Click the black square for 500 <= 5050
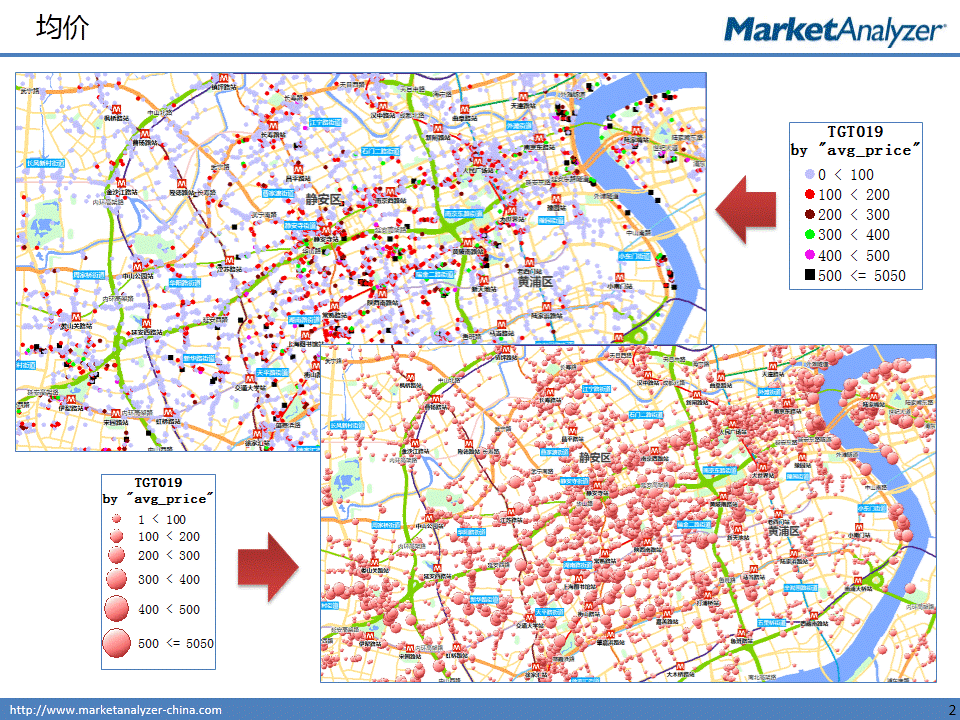Image resolution: width=960 pixels, height=720 pixels. pyautogui.click(x=809, y=275)
